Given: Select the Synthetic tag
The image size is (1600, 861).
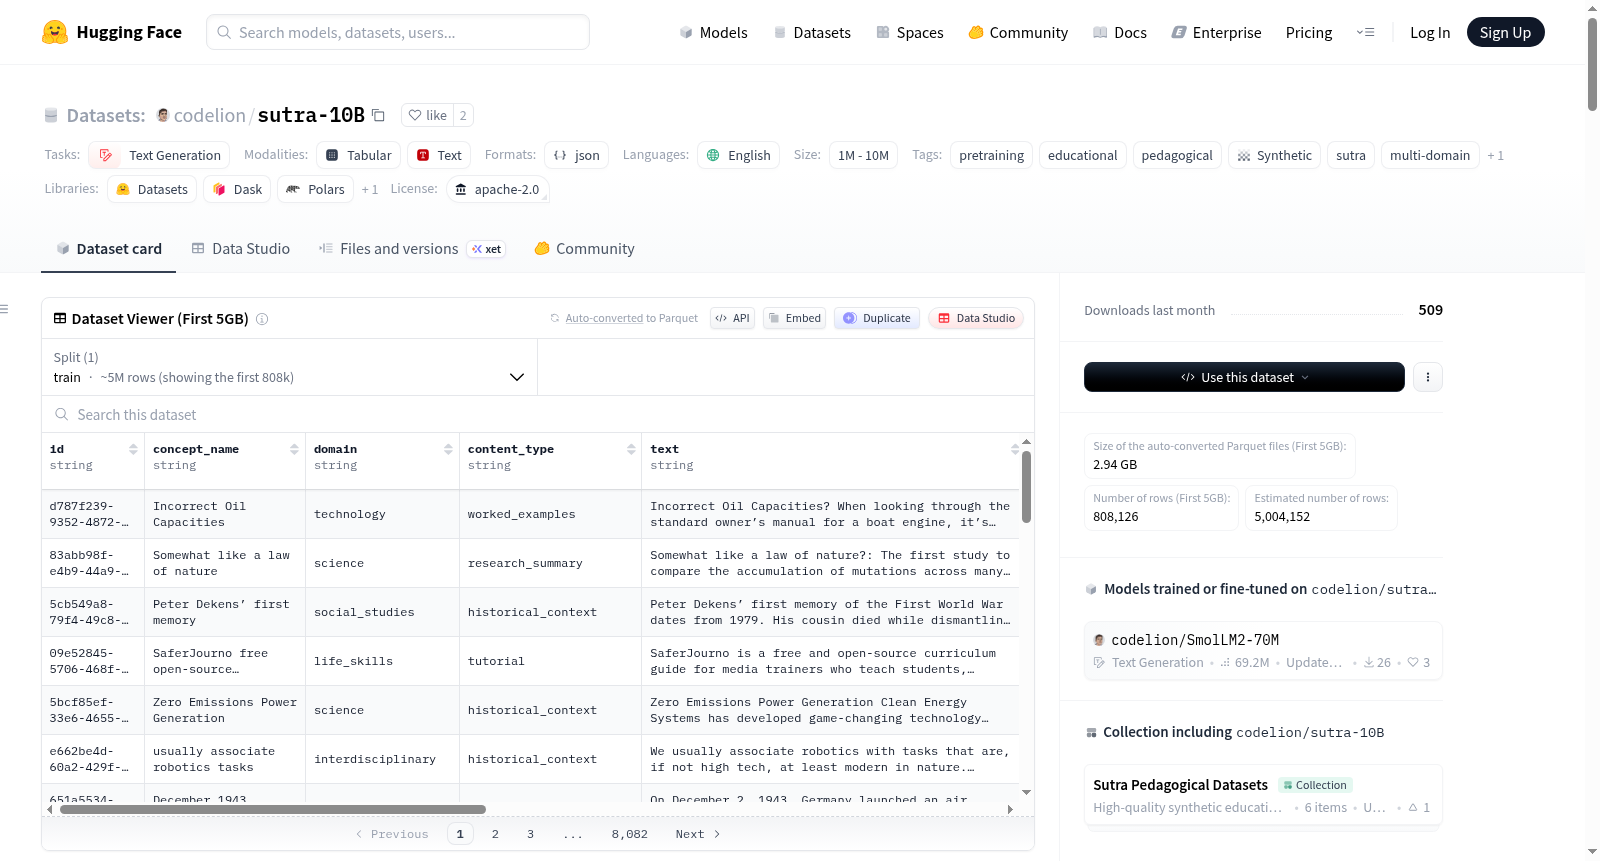Looking at the screenshot, I should pyautogui.click(x=1274, y=155).
